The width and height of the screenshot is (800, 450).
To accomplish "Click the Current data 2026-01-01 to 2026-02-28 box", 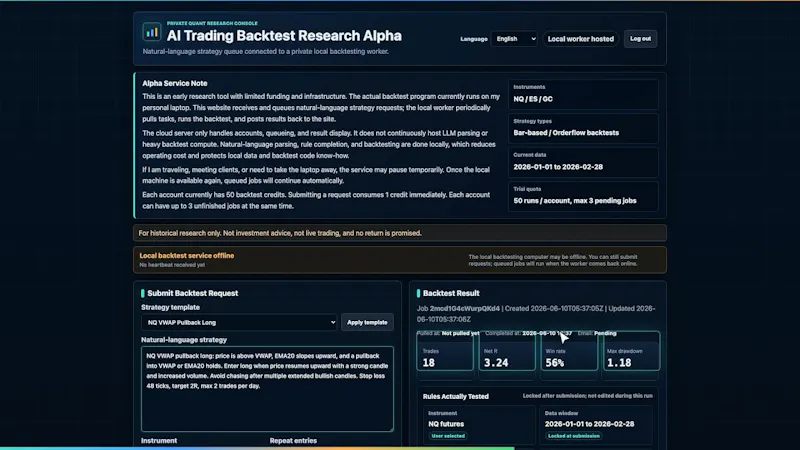I will pos(583,162).
